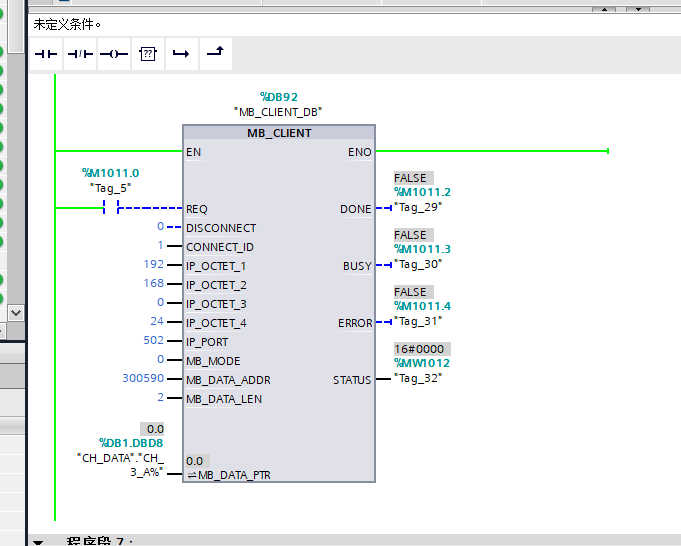This screenshot has width=681, height=546.
Task: Click the MB_DATA_ADDR value 300590
Action: click(143, 380)
